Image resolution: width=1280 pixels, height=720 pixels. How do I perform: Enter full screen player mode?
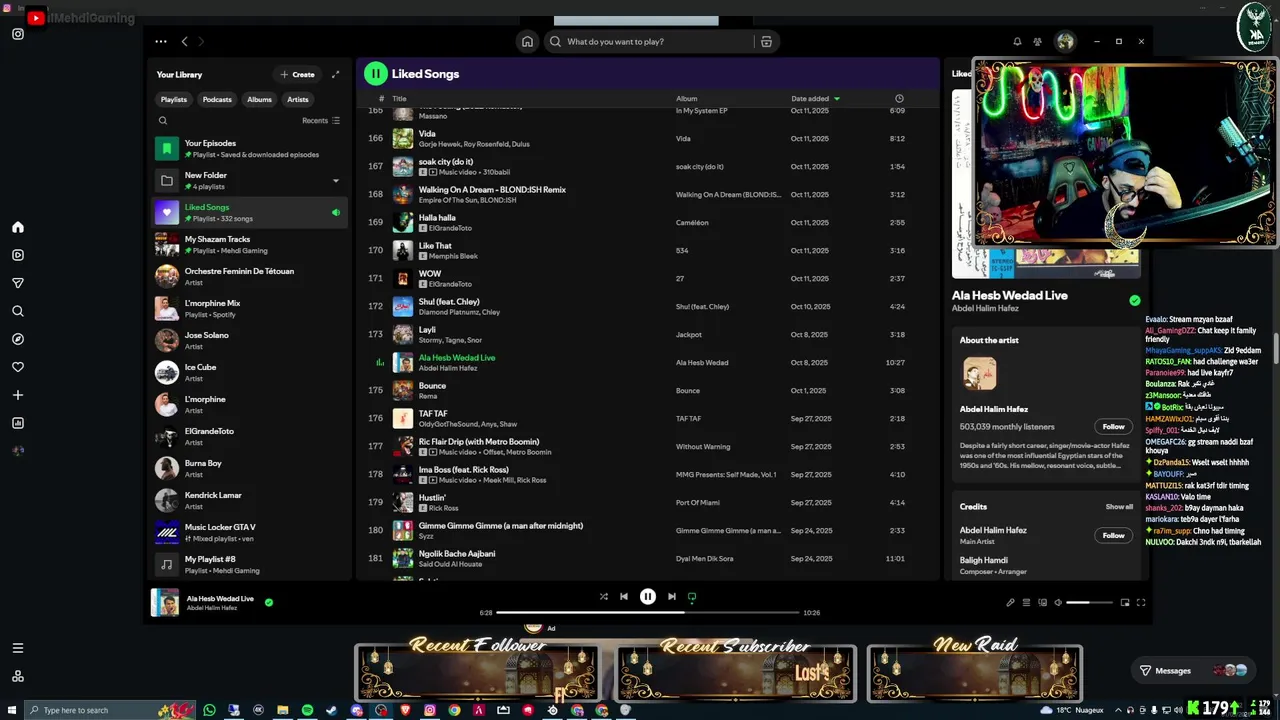click(1141, 603)
